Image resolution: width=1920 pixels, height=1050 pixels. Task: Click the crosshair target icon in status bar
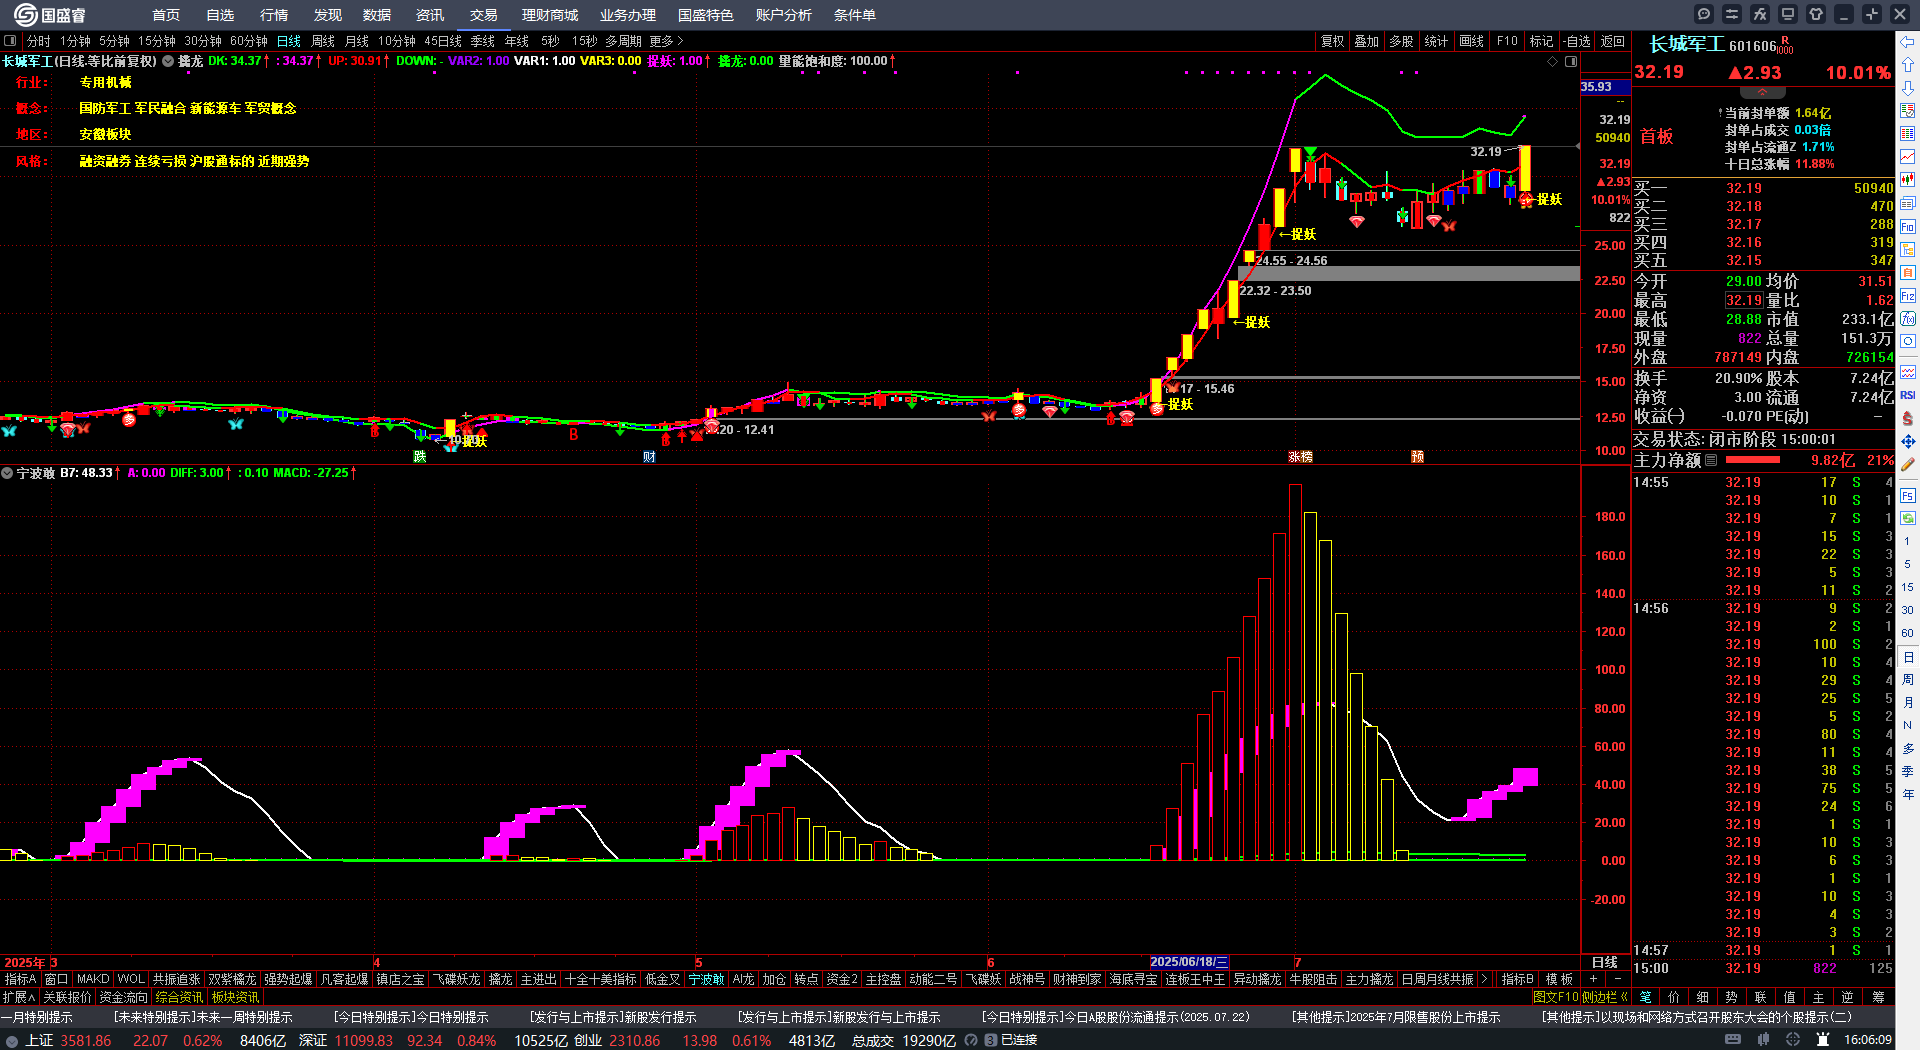click(x=1793, y=1040)
